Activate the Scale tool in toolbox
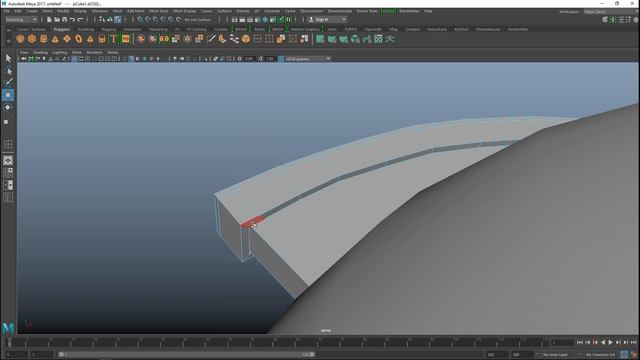 click(x=7, y=121)
